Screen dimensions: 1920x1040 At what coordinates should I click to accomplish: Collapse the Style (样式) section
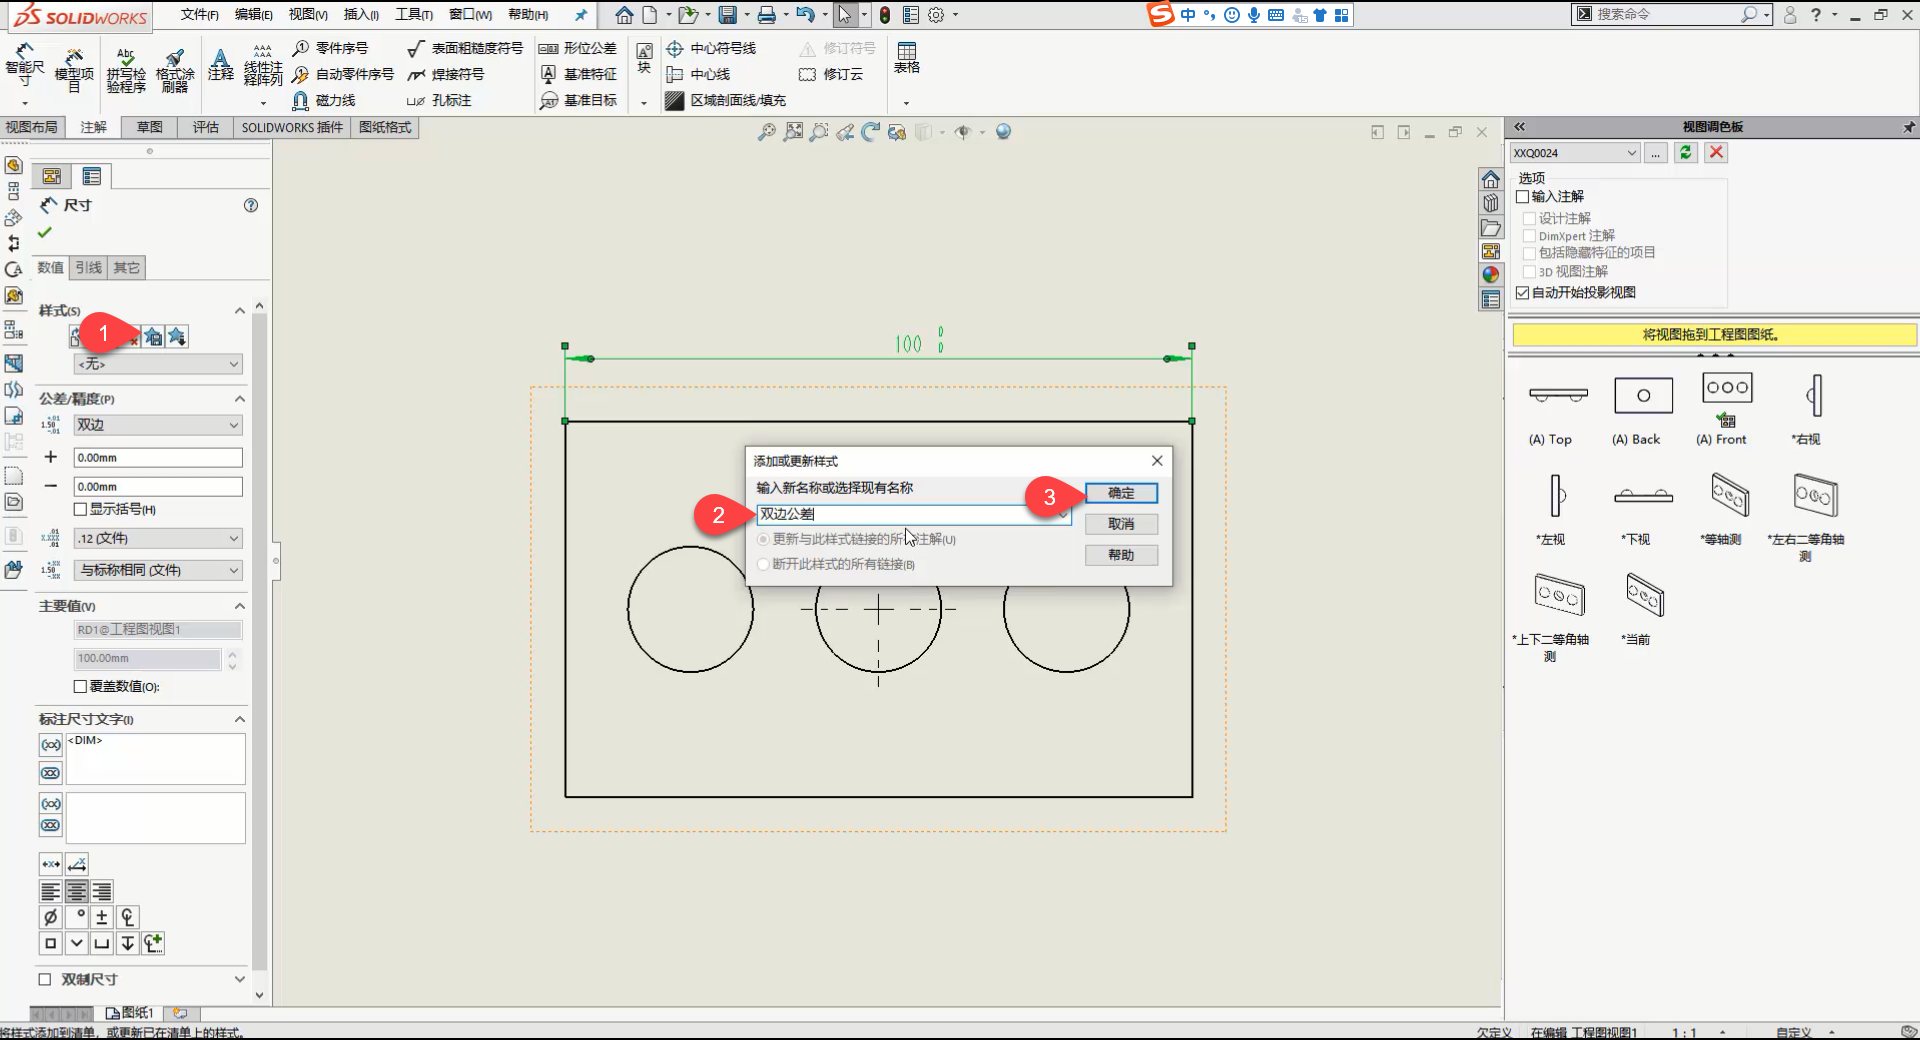[x=240, y=311]
